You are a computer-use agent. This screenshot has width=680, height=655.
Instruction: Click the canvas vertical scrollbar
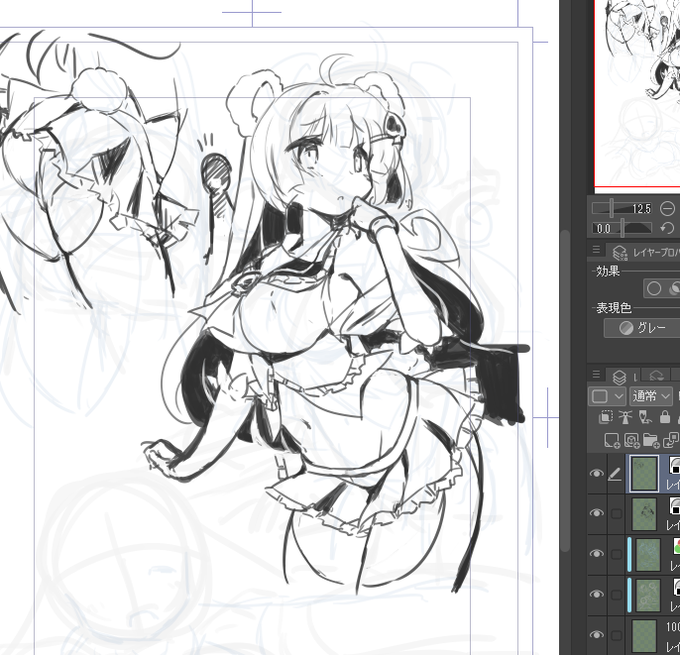click(565, 390)
